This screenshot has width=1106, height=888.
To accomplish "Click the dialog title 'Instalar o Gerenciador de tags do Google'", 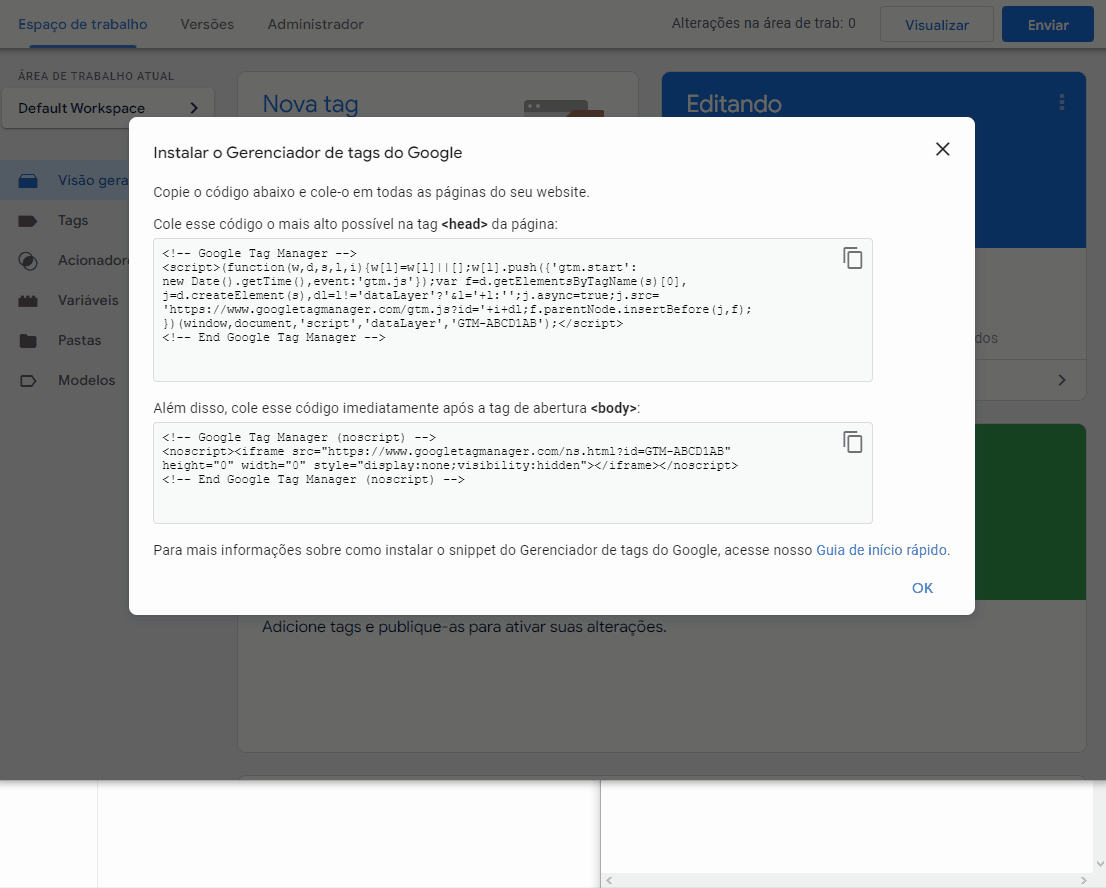I will (x=308, y=153).
